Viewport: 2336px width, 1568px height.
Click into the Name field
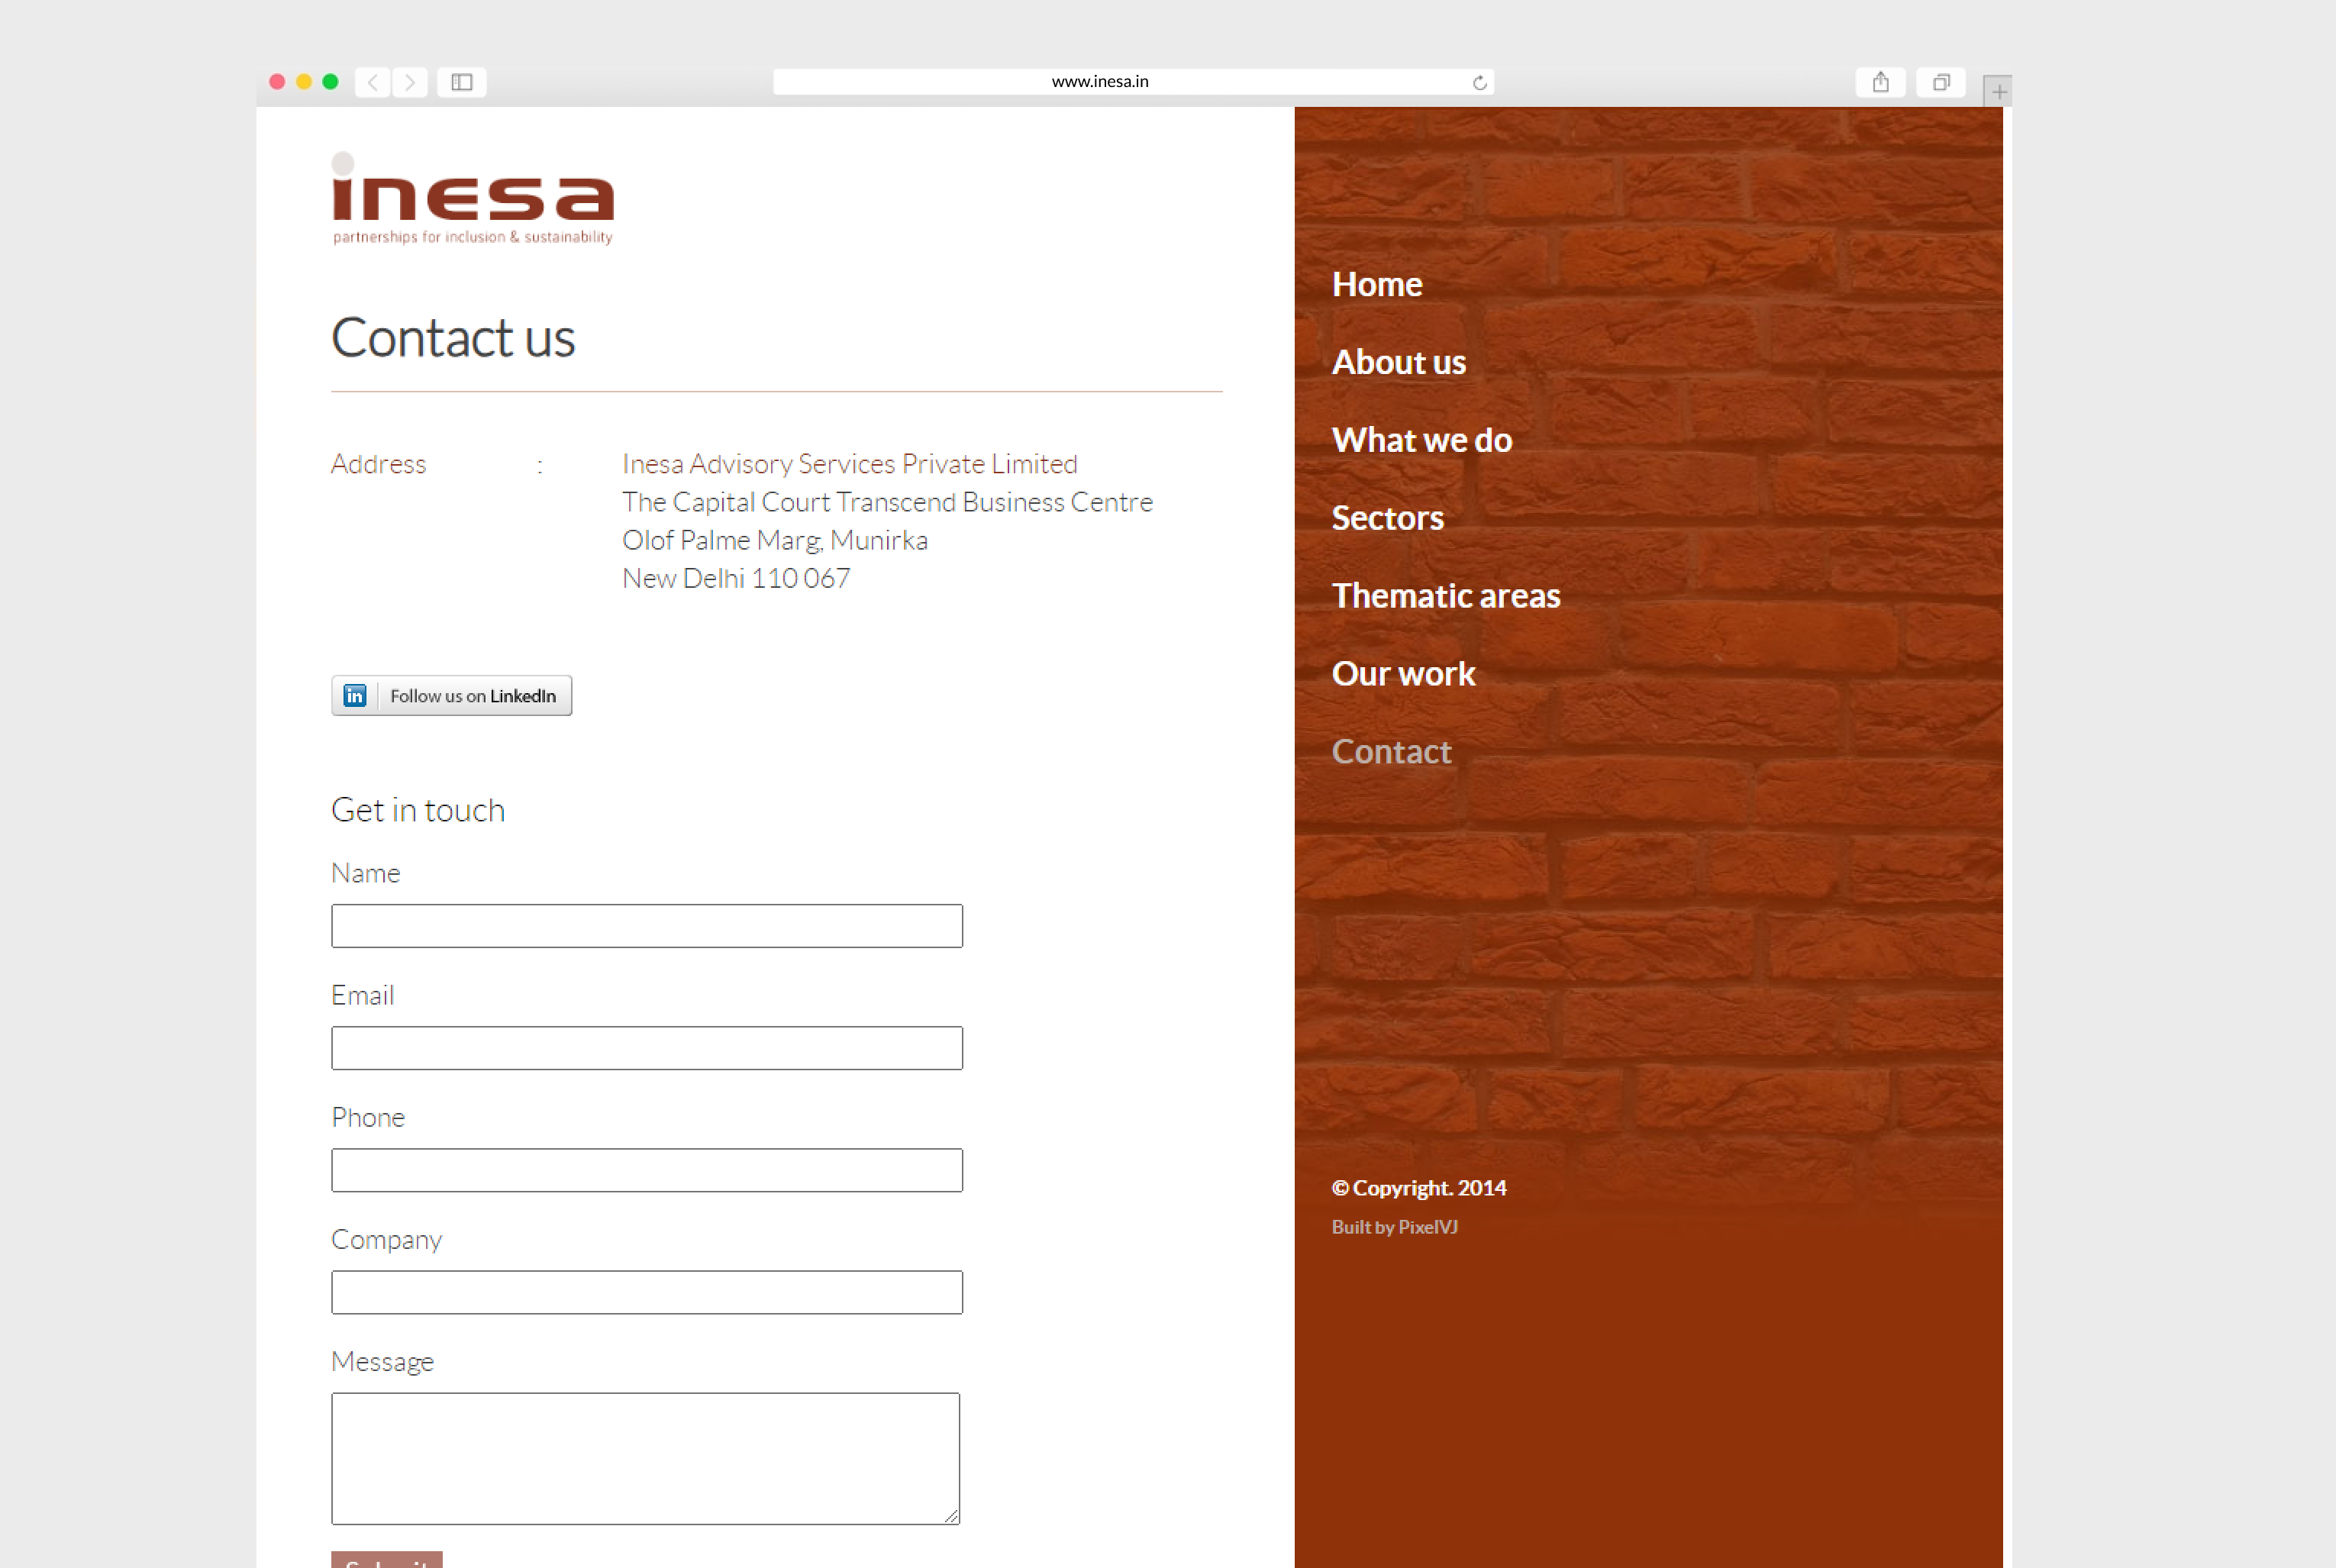click(647, 926)
